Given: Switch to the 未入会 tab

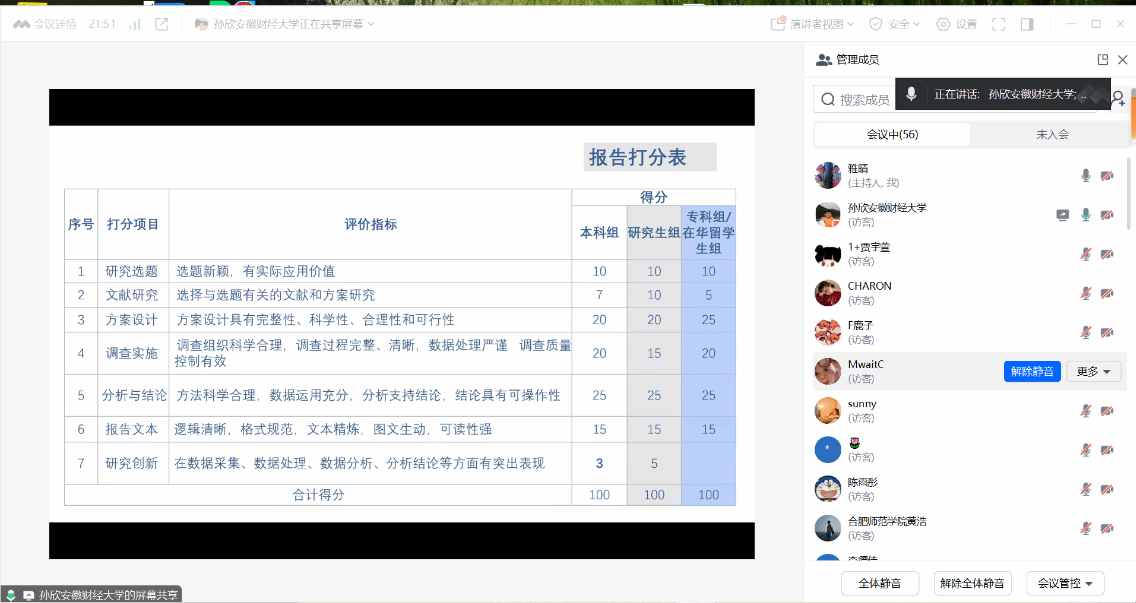Looking at the screenshot, I should (x=1052, y=135).
